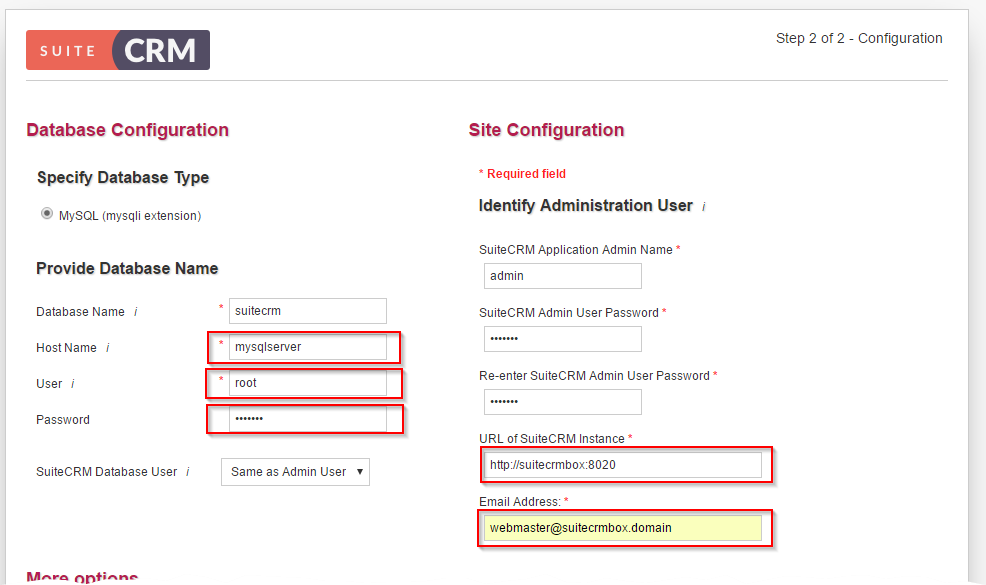The height and width of the screenshot is (585, 986).
Task: Click the info icon beside SuiteCRM Database User
Action: [187, 472]
